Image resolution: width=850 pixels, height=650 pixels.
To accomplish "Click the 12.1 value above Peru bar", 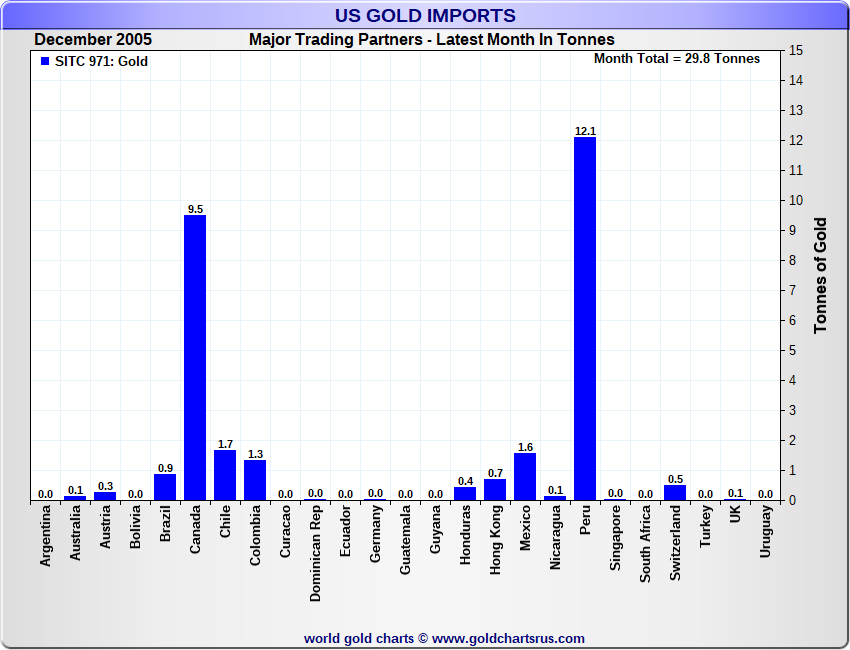I will (585, 131).
